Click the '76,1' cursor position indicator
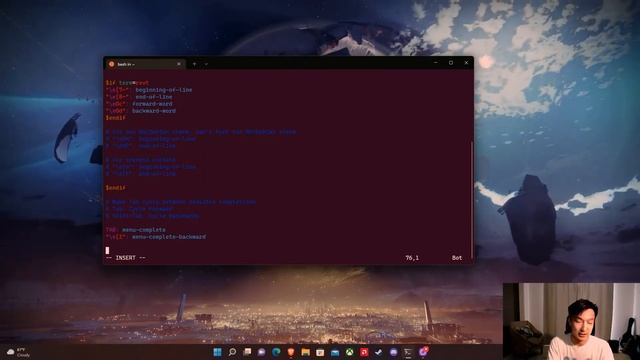The height and width of the screenshot is (360, 640). pyautogui.click(x=412, y=258)
